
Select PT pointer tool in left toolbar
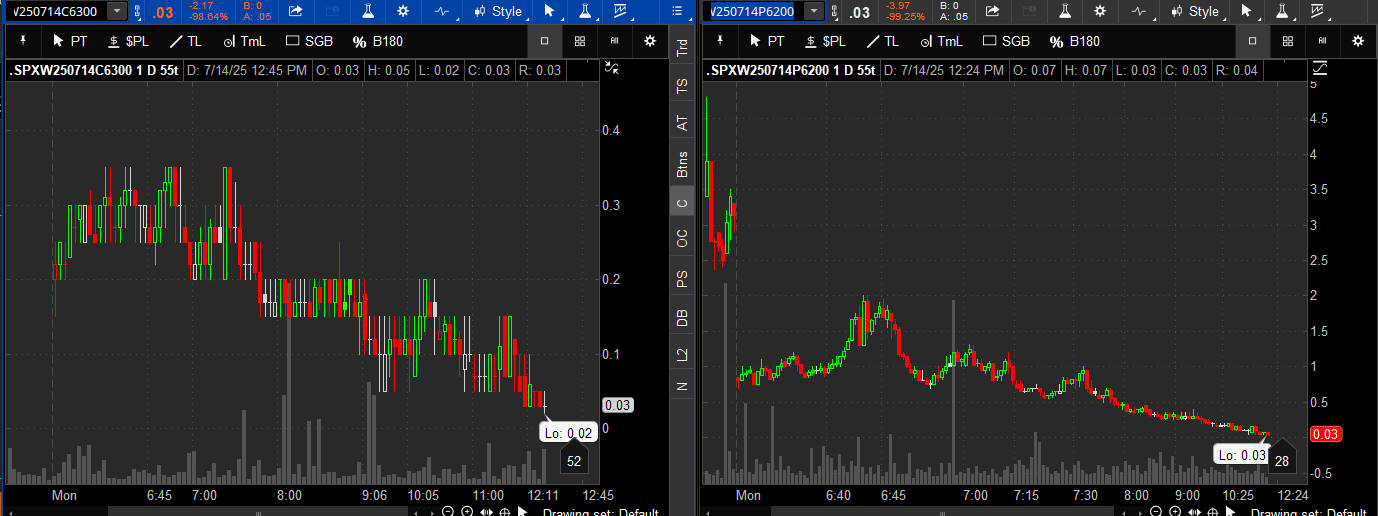(x=69, y=41)
